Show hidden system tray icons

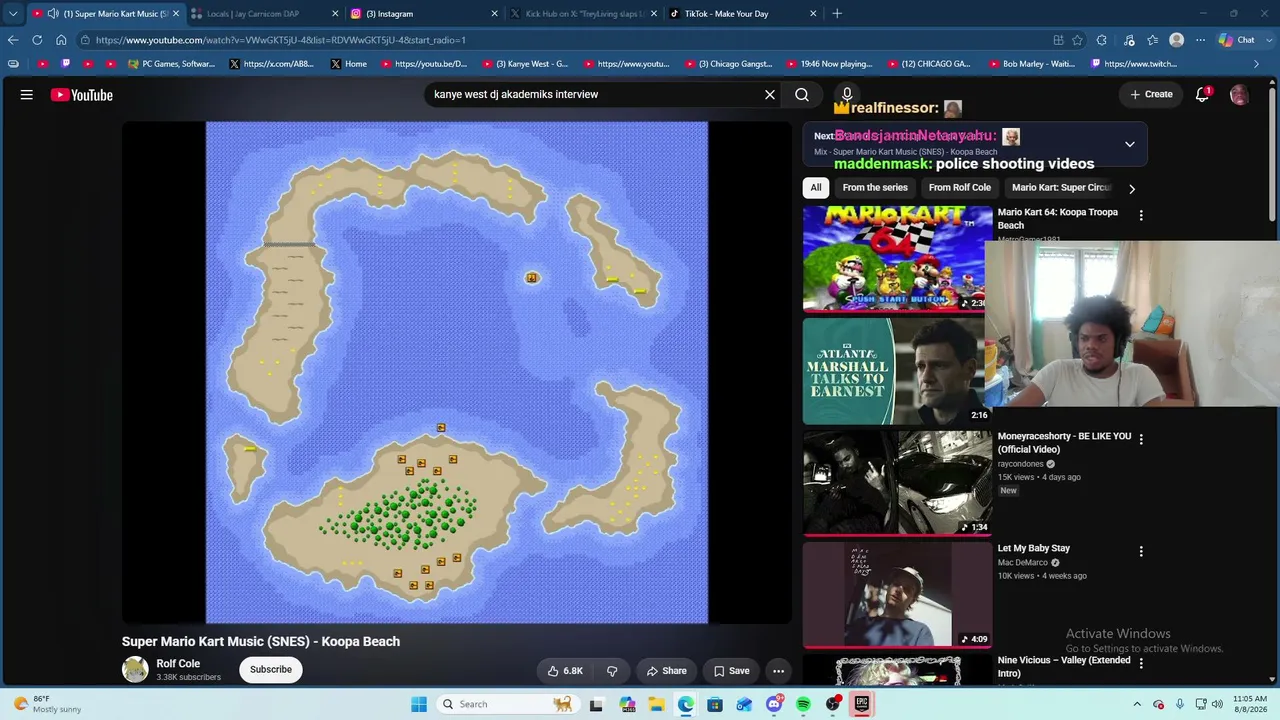click(1137, 704)
